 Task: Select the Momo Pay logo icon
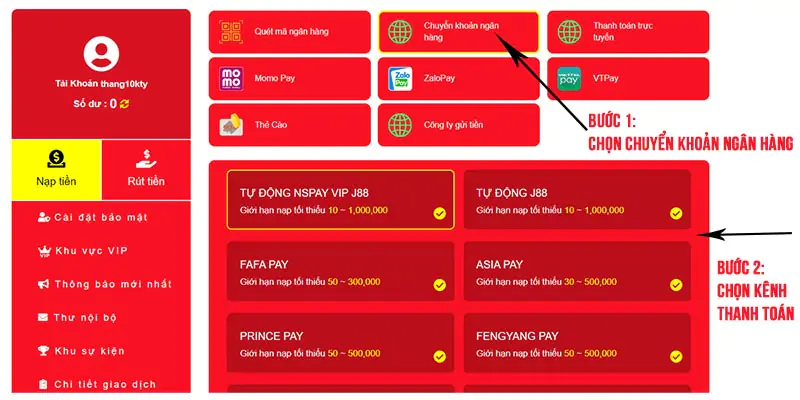(231, 79)
